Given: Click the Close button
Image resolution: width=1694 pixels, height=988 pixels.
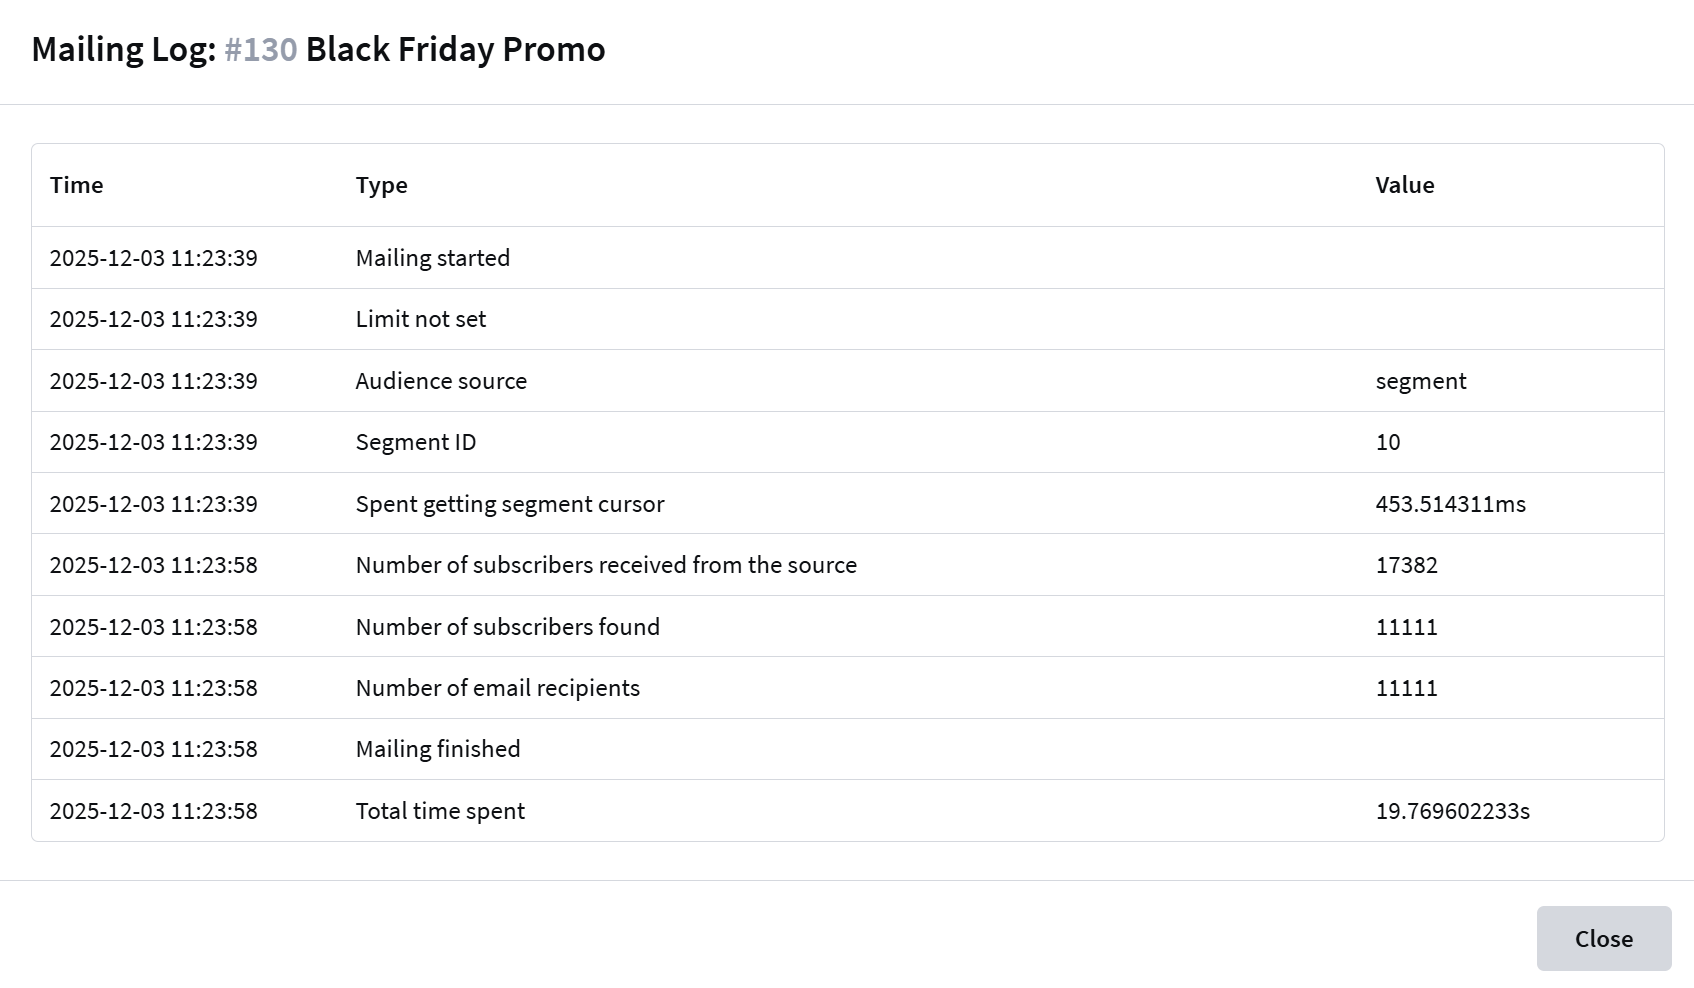Looking at the screenshot, I should pyautogui.click(x=1603, y=938).
